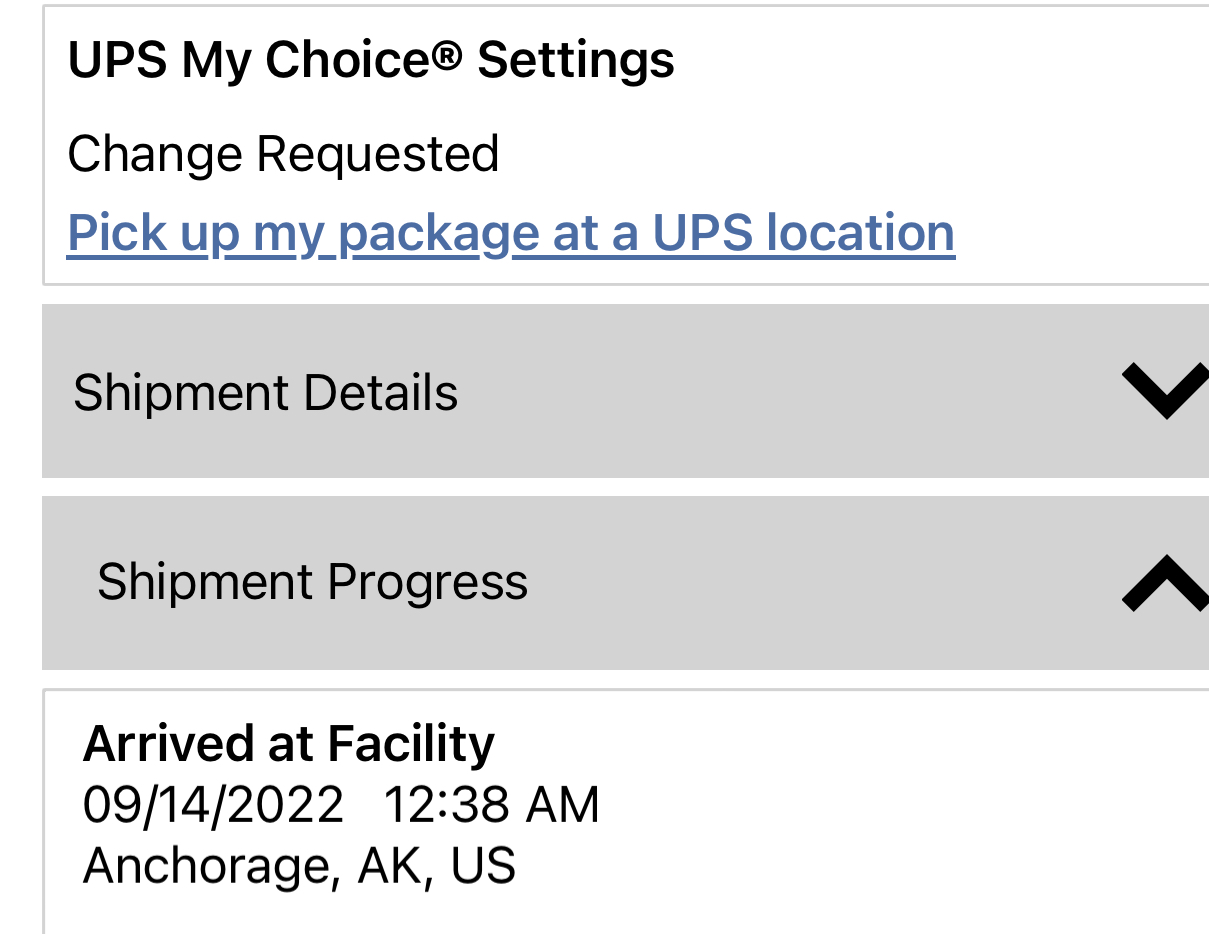Click the 09/14/2022 date

[213, 805]
